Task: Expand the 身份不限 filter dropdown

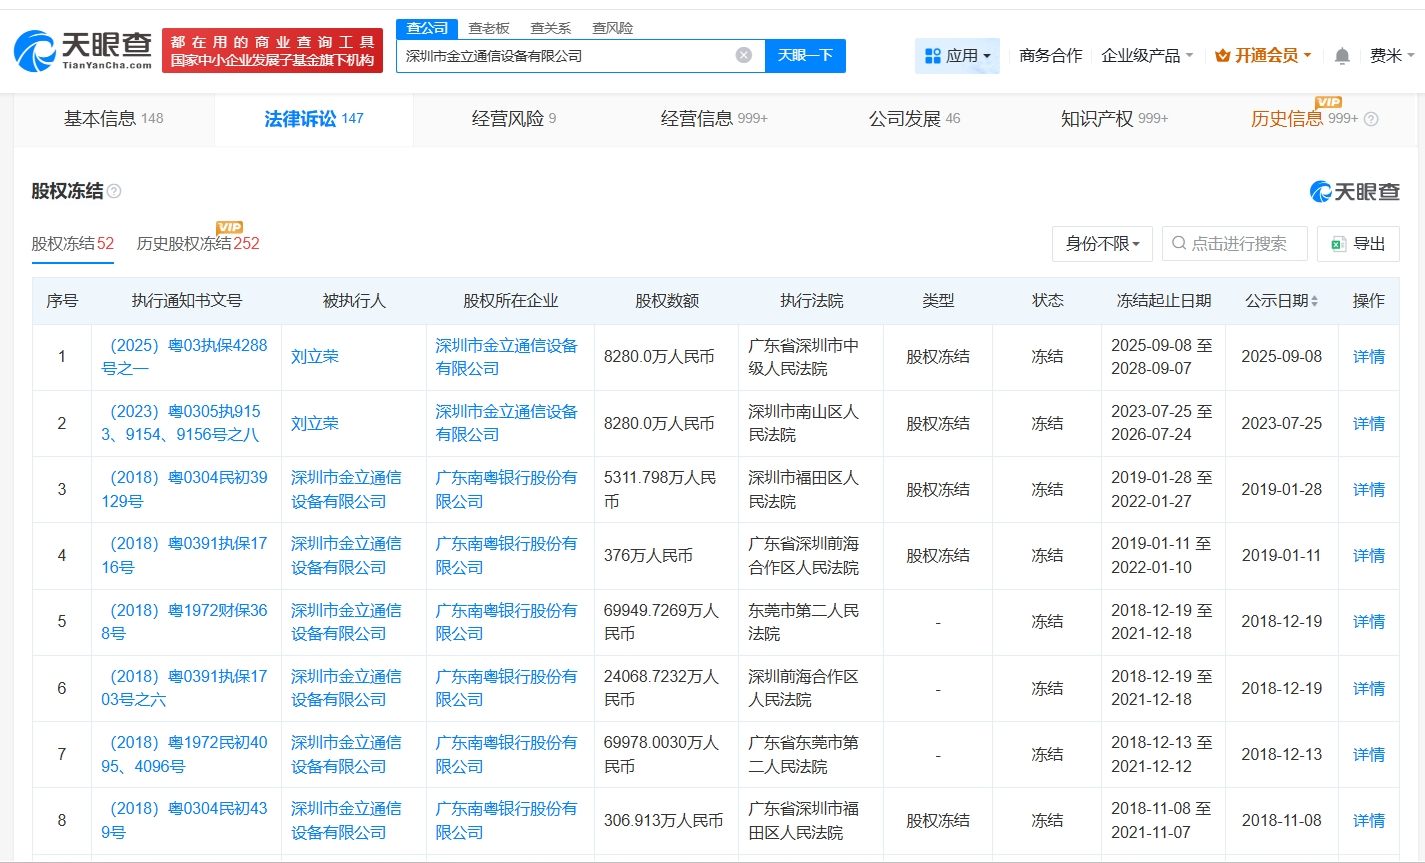Action: [1102, 244]
